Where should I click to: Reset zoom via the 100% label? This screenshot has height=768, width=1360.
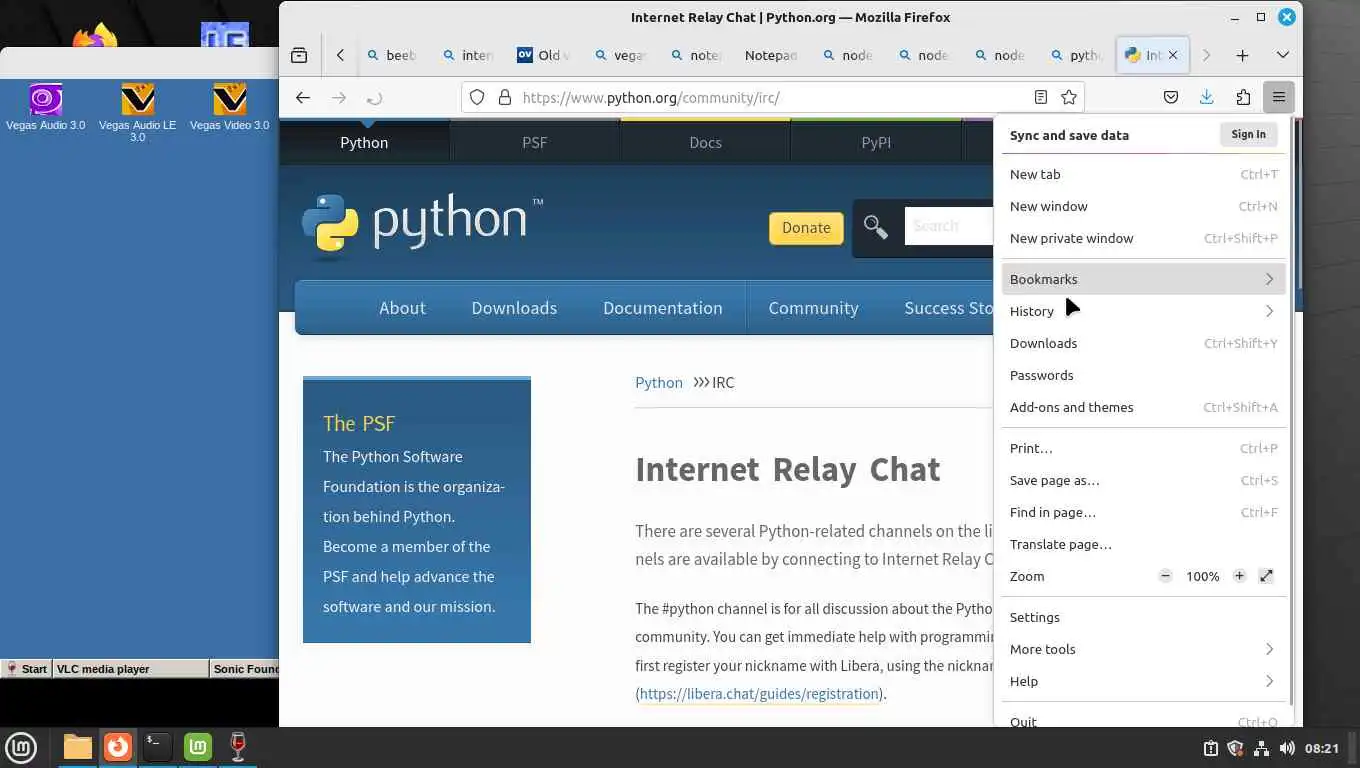[1202, 576]
